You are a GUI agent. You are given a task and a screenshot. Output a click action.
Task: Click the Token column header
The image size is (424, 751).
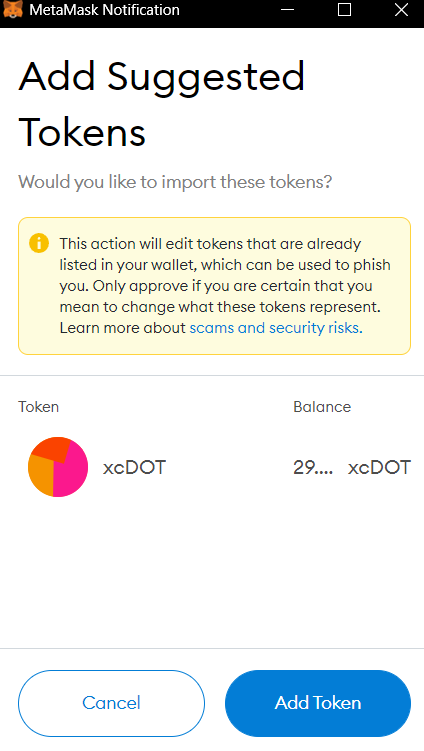pos(38,407)
